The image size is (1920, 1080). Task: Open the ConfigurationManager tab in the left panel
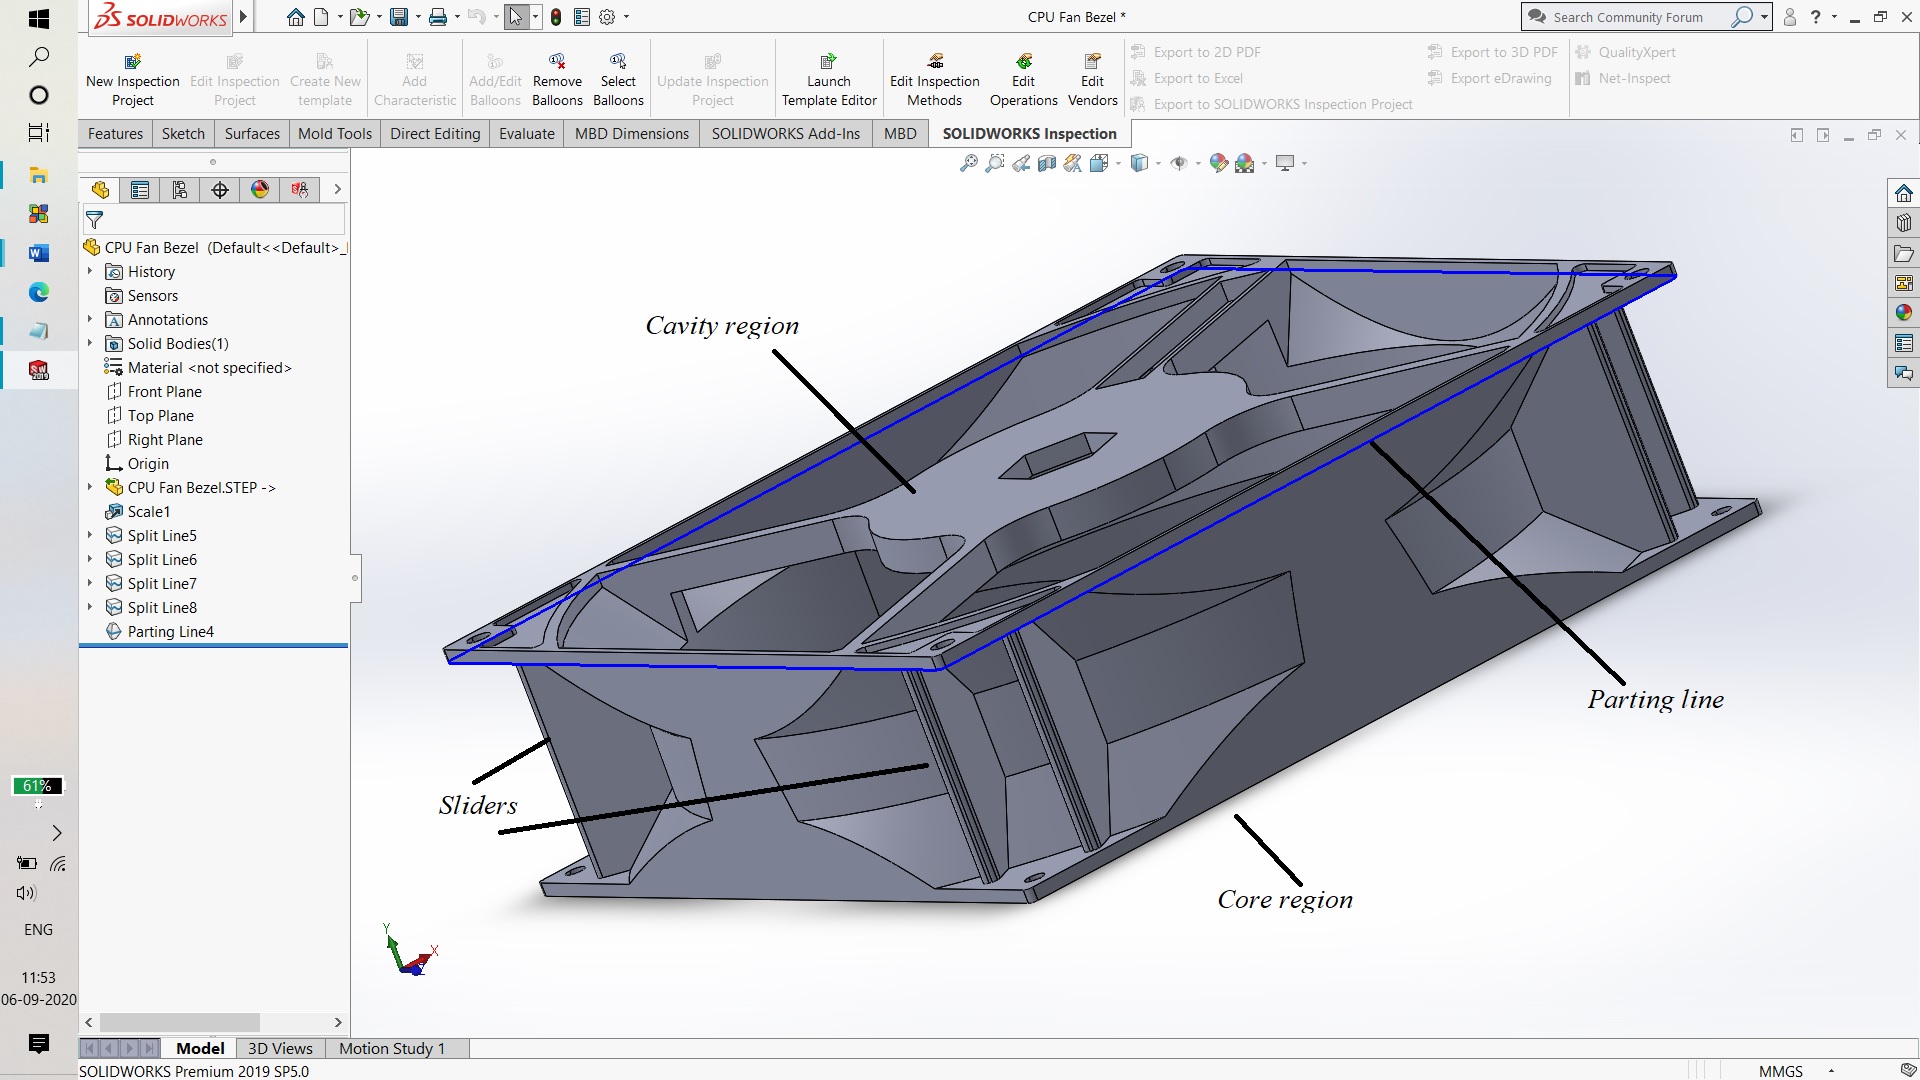point(180,189)
